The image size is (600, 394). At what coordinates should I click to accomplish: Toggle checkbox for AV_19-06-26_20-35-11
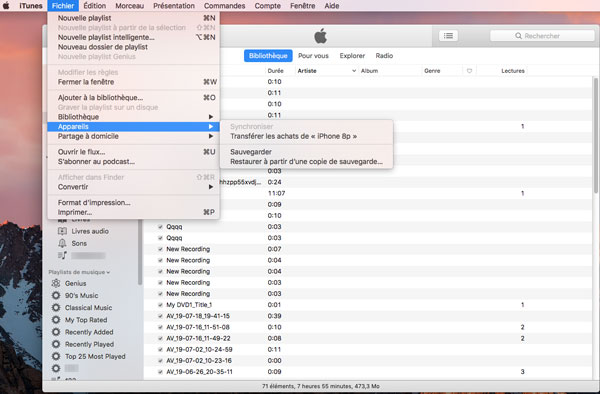click(x=160, y=371)
